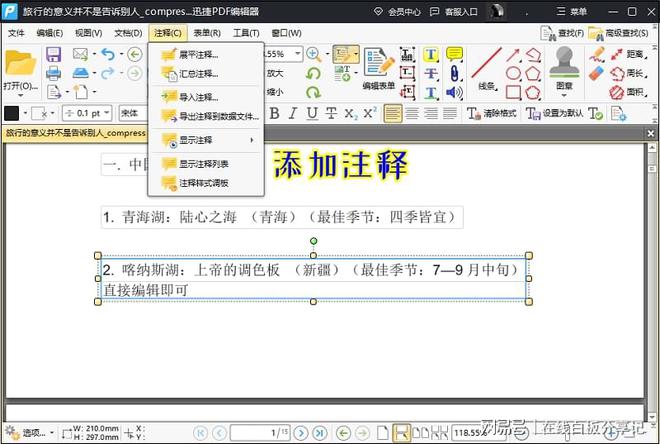Toggle underline text formatting
The image size is (660, 444).
312,113
